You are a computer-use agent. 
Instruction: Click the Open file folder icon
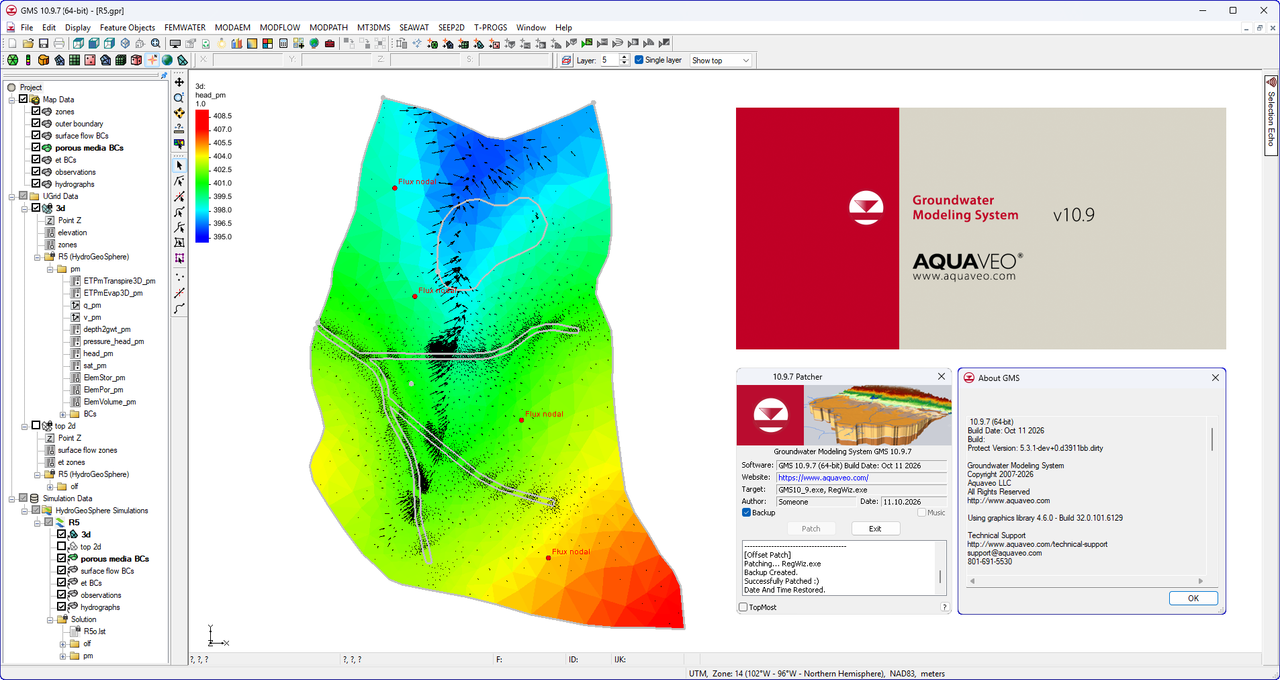pyautogui.click(x=28, y=43)
